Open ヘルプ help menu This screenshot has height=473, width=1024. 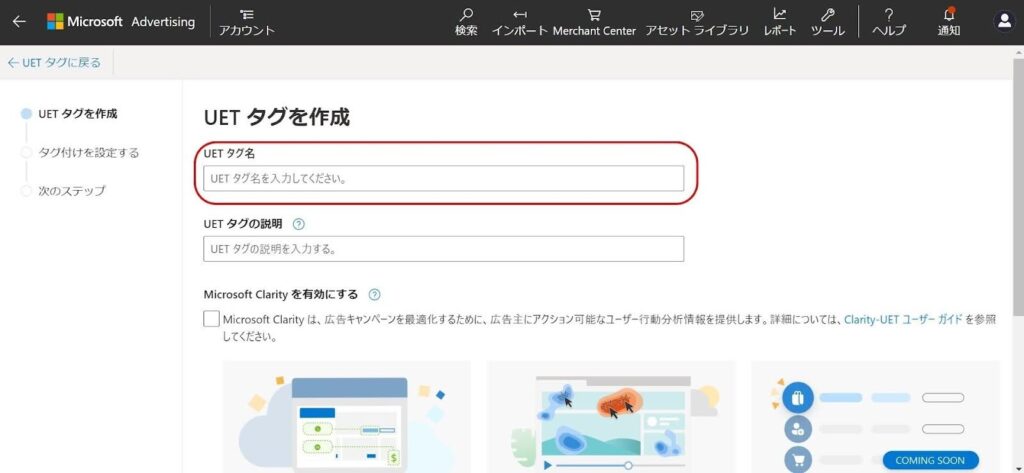(889, 22)
